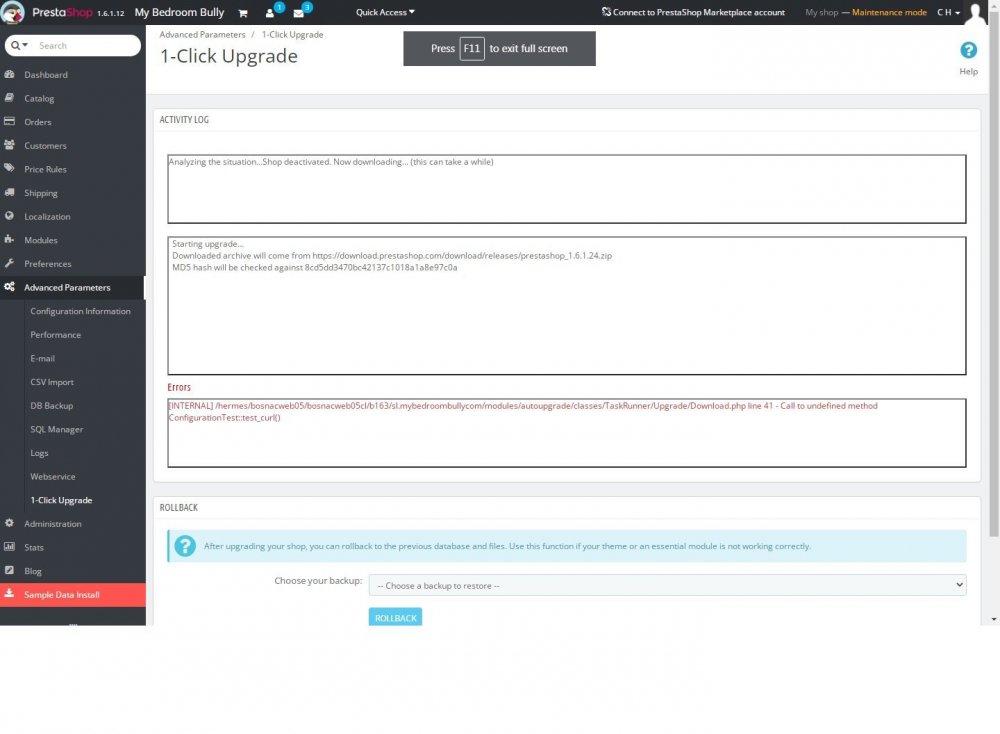
Task: Open the My shop link
Action: pyautogui.click(x=821, y=12)
